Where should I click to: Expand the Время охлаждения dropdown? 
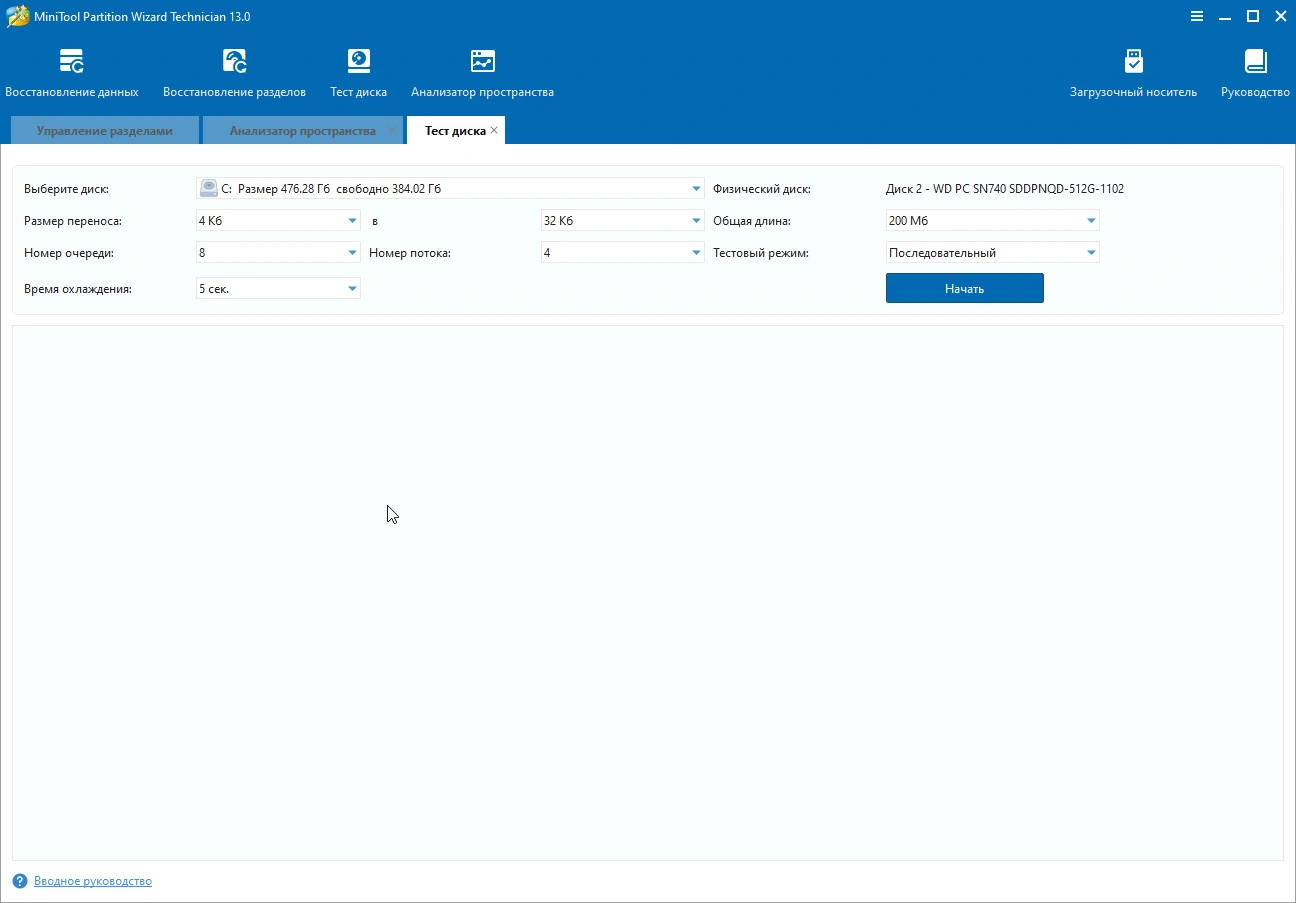tap(352, 289)
